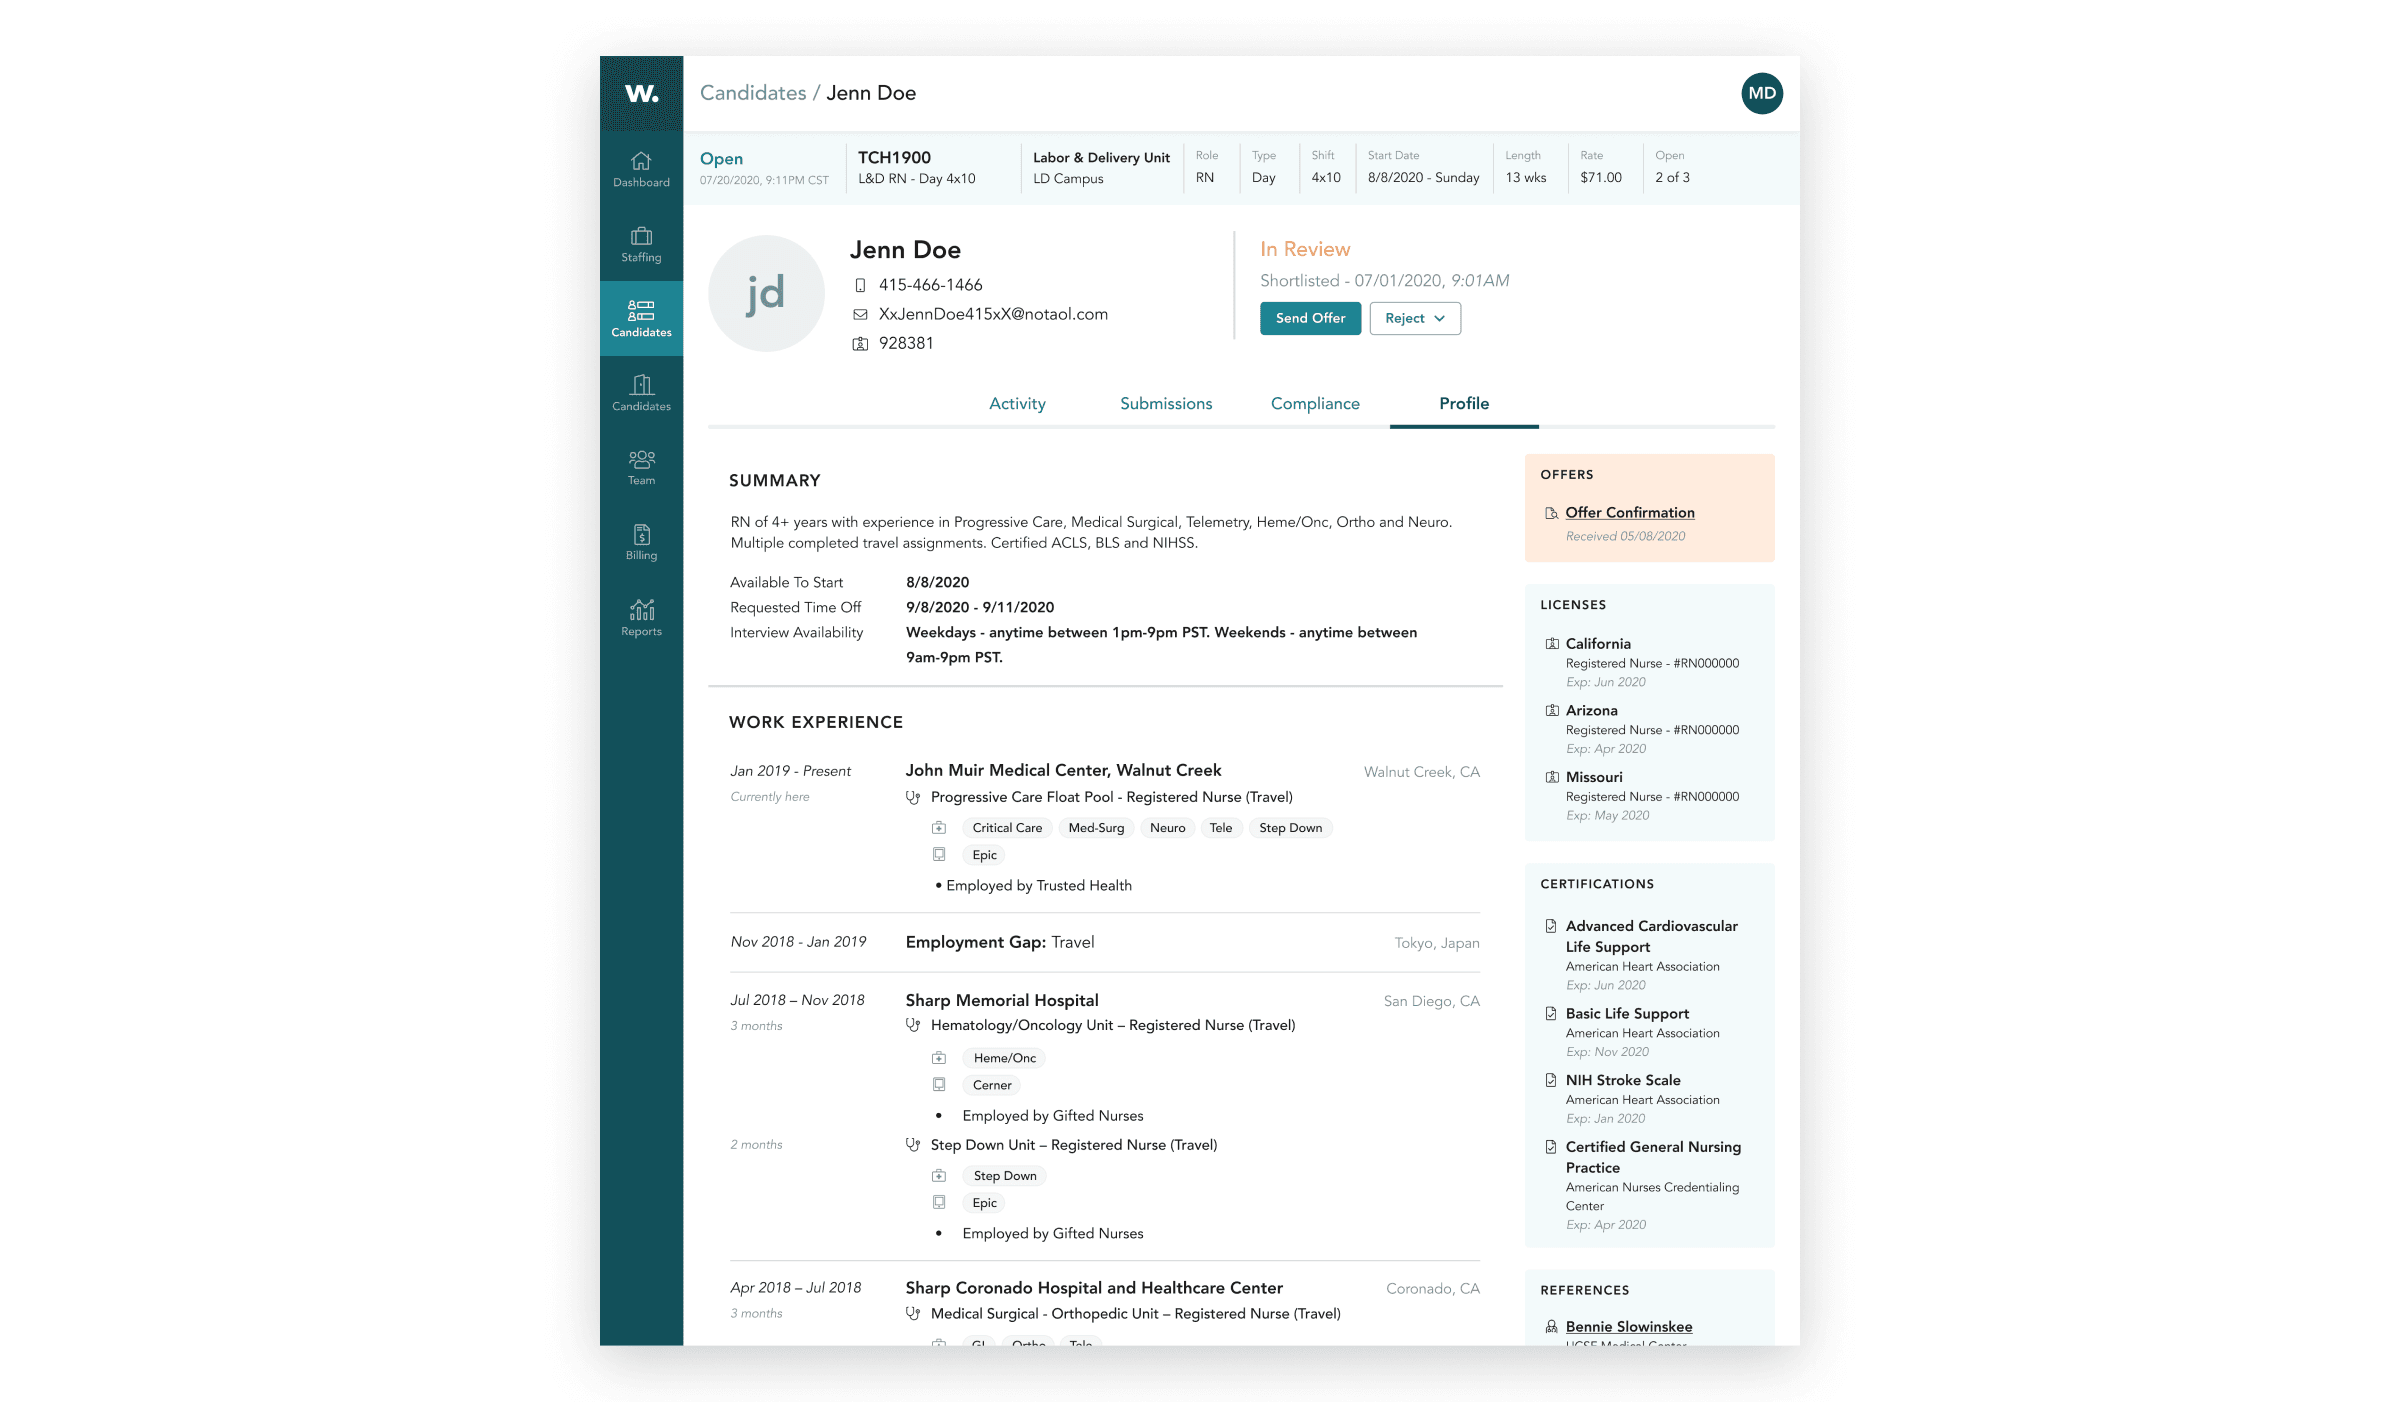Screen dimensions: 2400x1402
Task: Click the jd profile avatar
Action: pyautogui.click(x=766, y=293)
